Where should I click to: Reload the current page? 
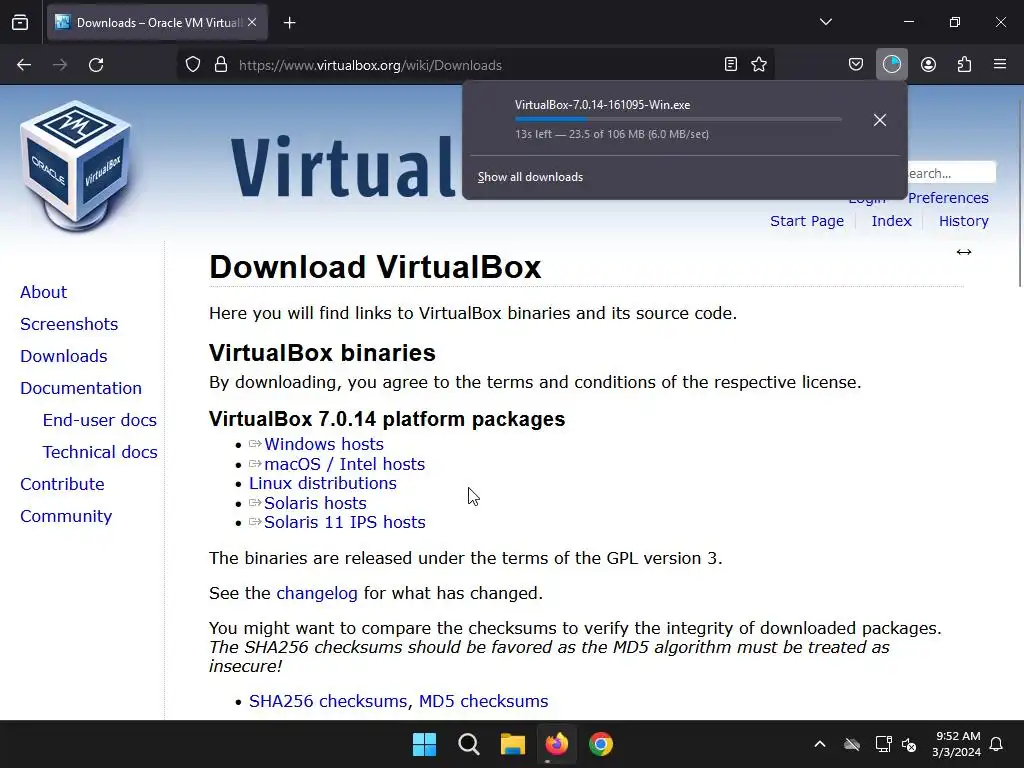click(x=96, y=65)
